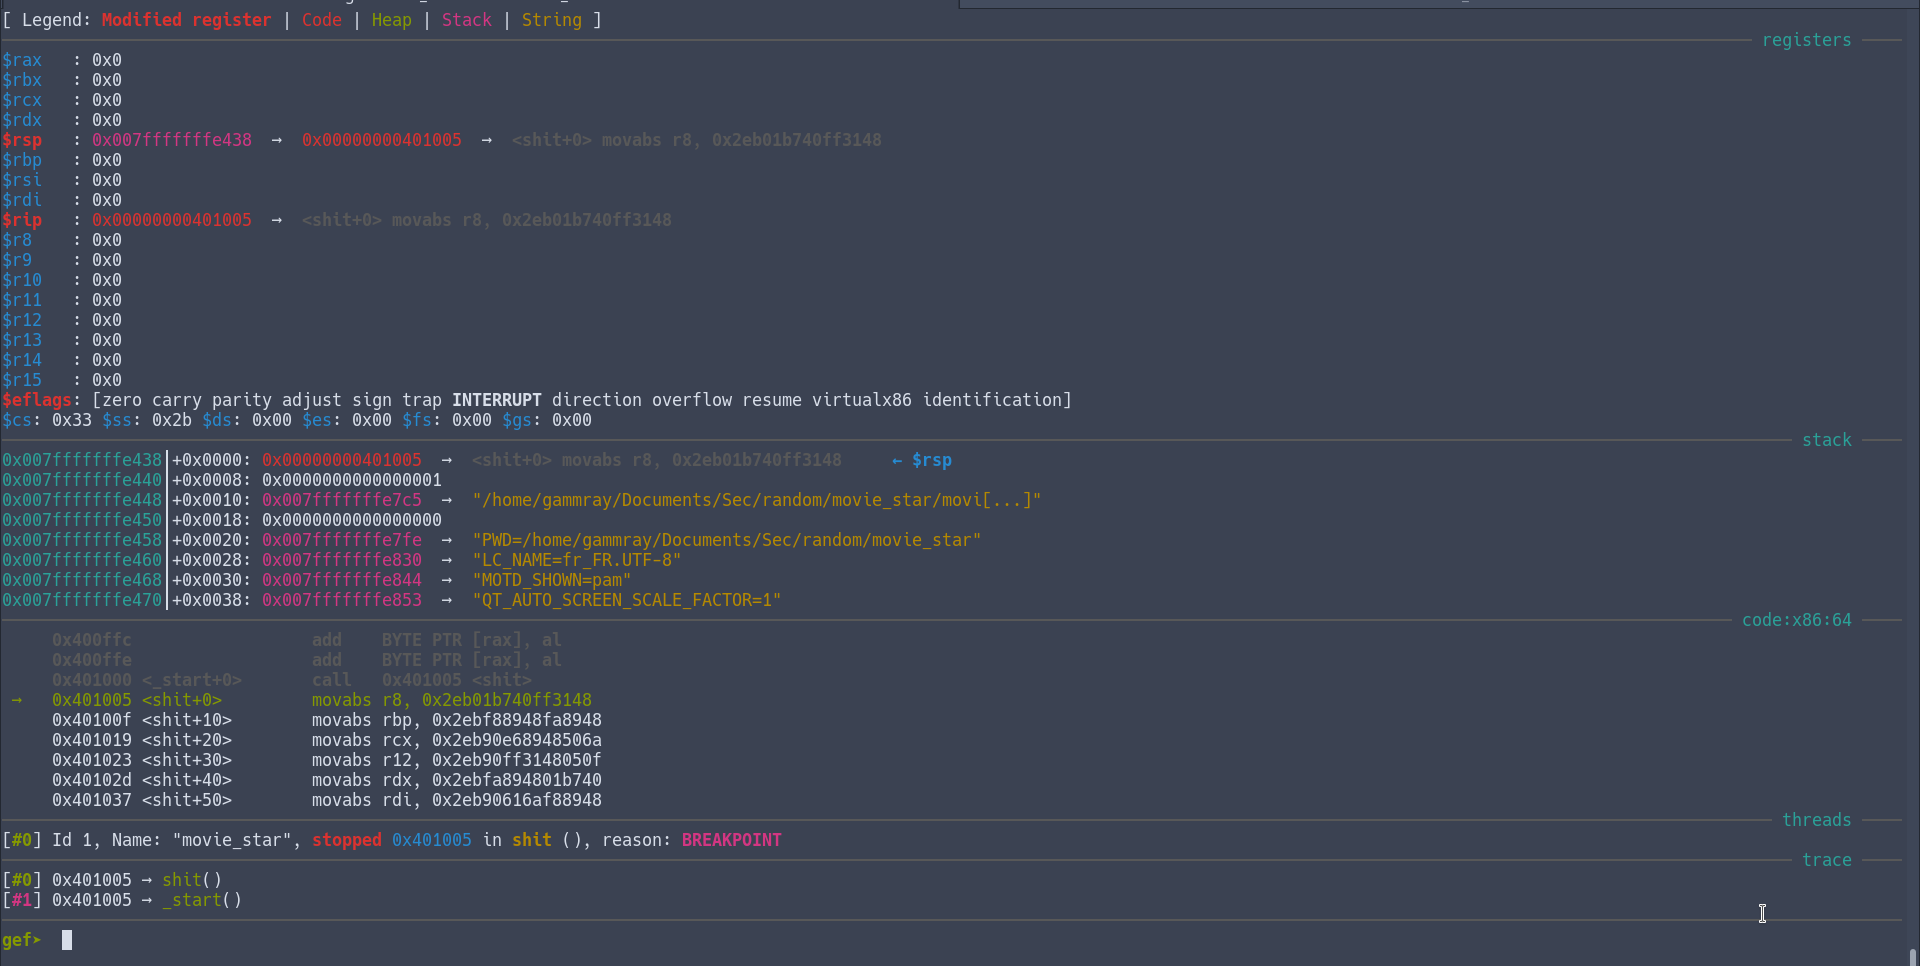Viewport: 1920px width, 966px height.
Task: Click the _start() frame in trace
Action: (x=201, y=900)
